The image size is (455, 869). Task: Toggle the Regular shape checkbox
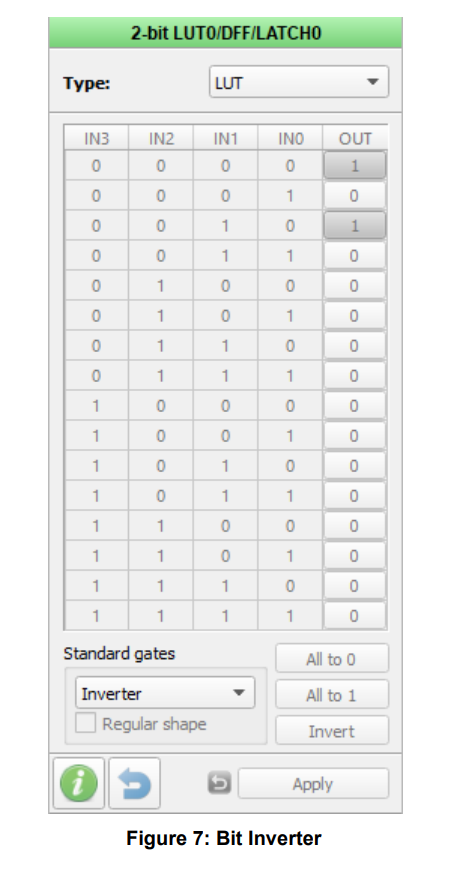tap(85, 724)
